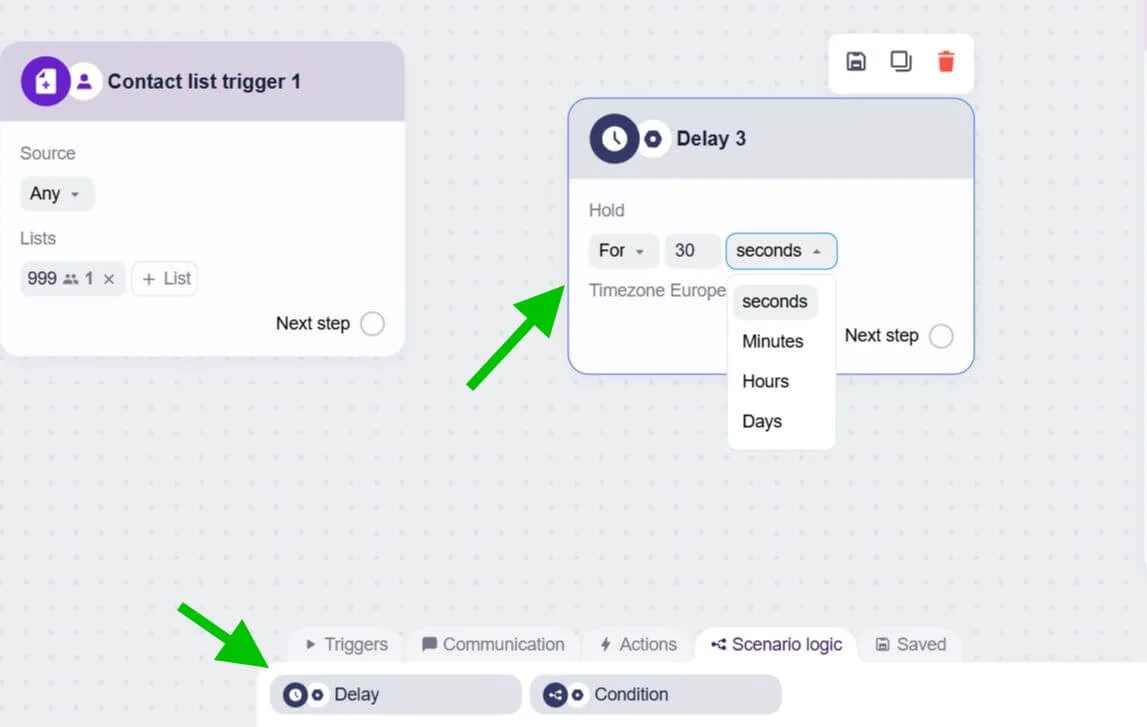This screenshot has height=727, width=1147.
Task: Click Next step connector on Contact list trigger
Action: (372, 323)
